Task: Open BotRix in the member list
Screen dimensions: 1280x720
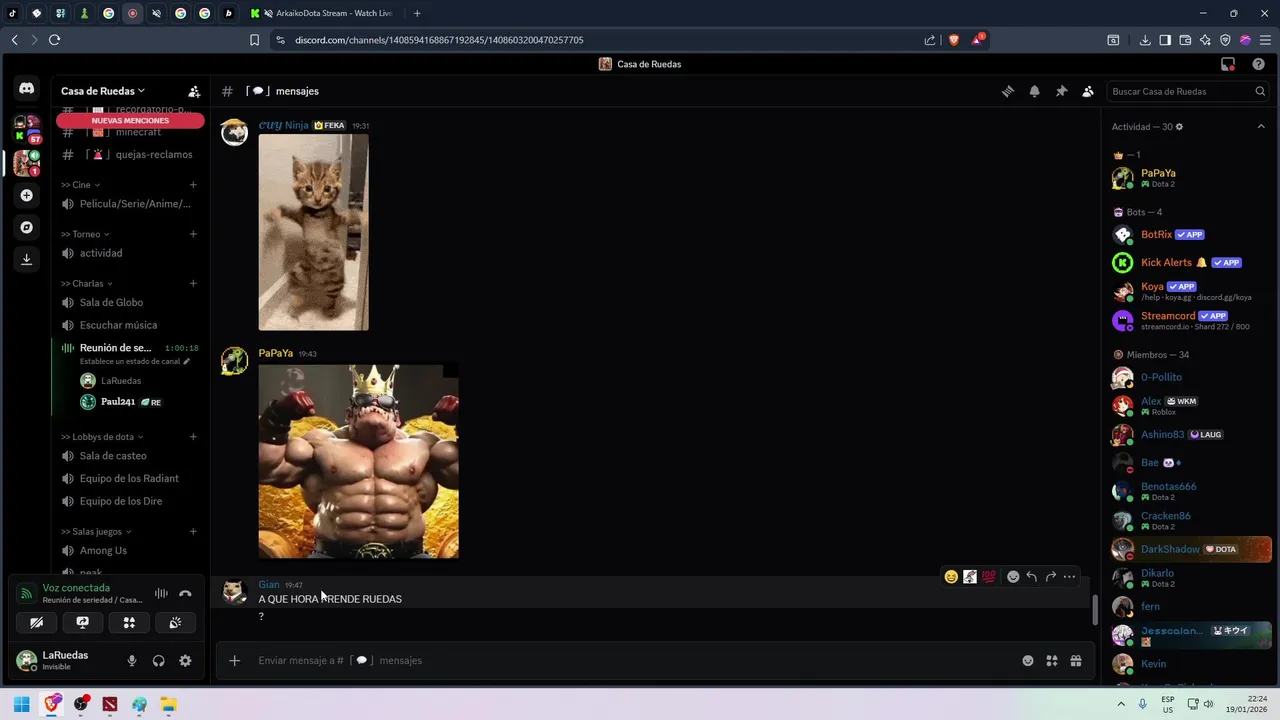Action: (1190, 235)
